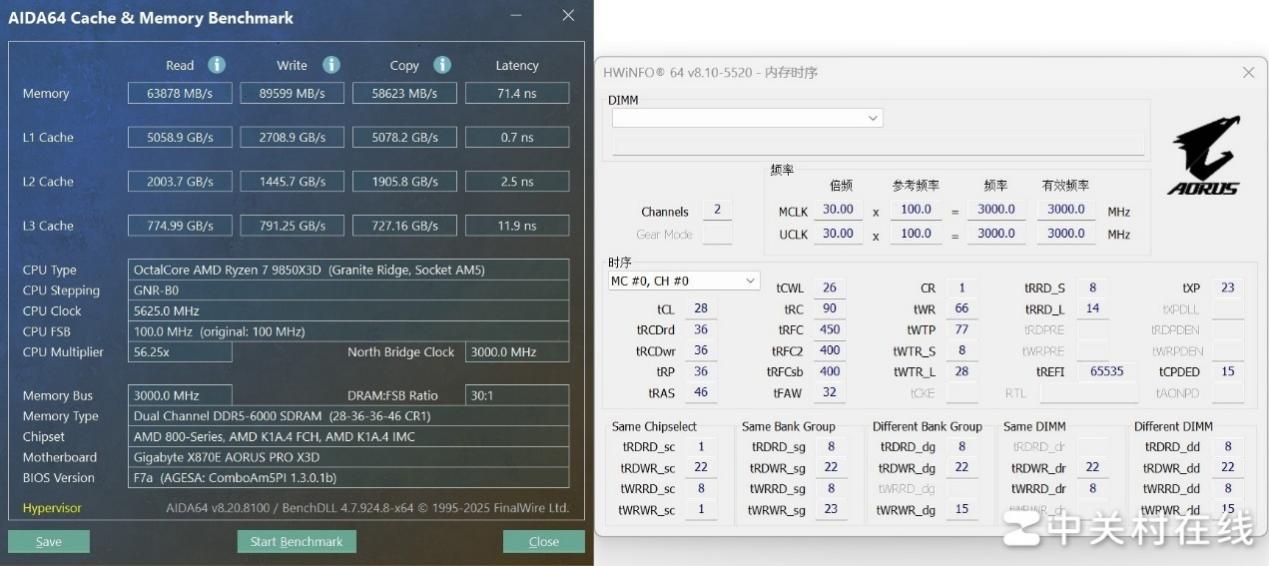Click the AORUS logo in HWiNFO window

pos(1204,156)
